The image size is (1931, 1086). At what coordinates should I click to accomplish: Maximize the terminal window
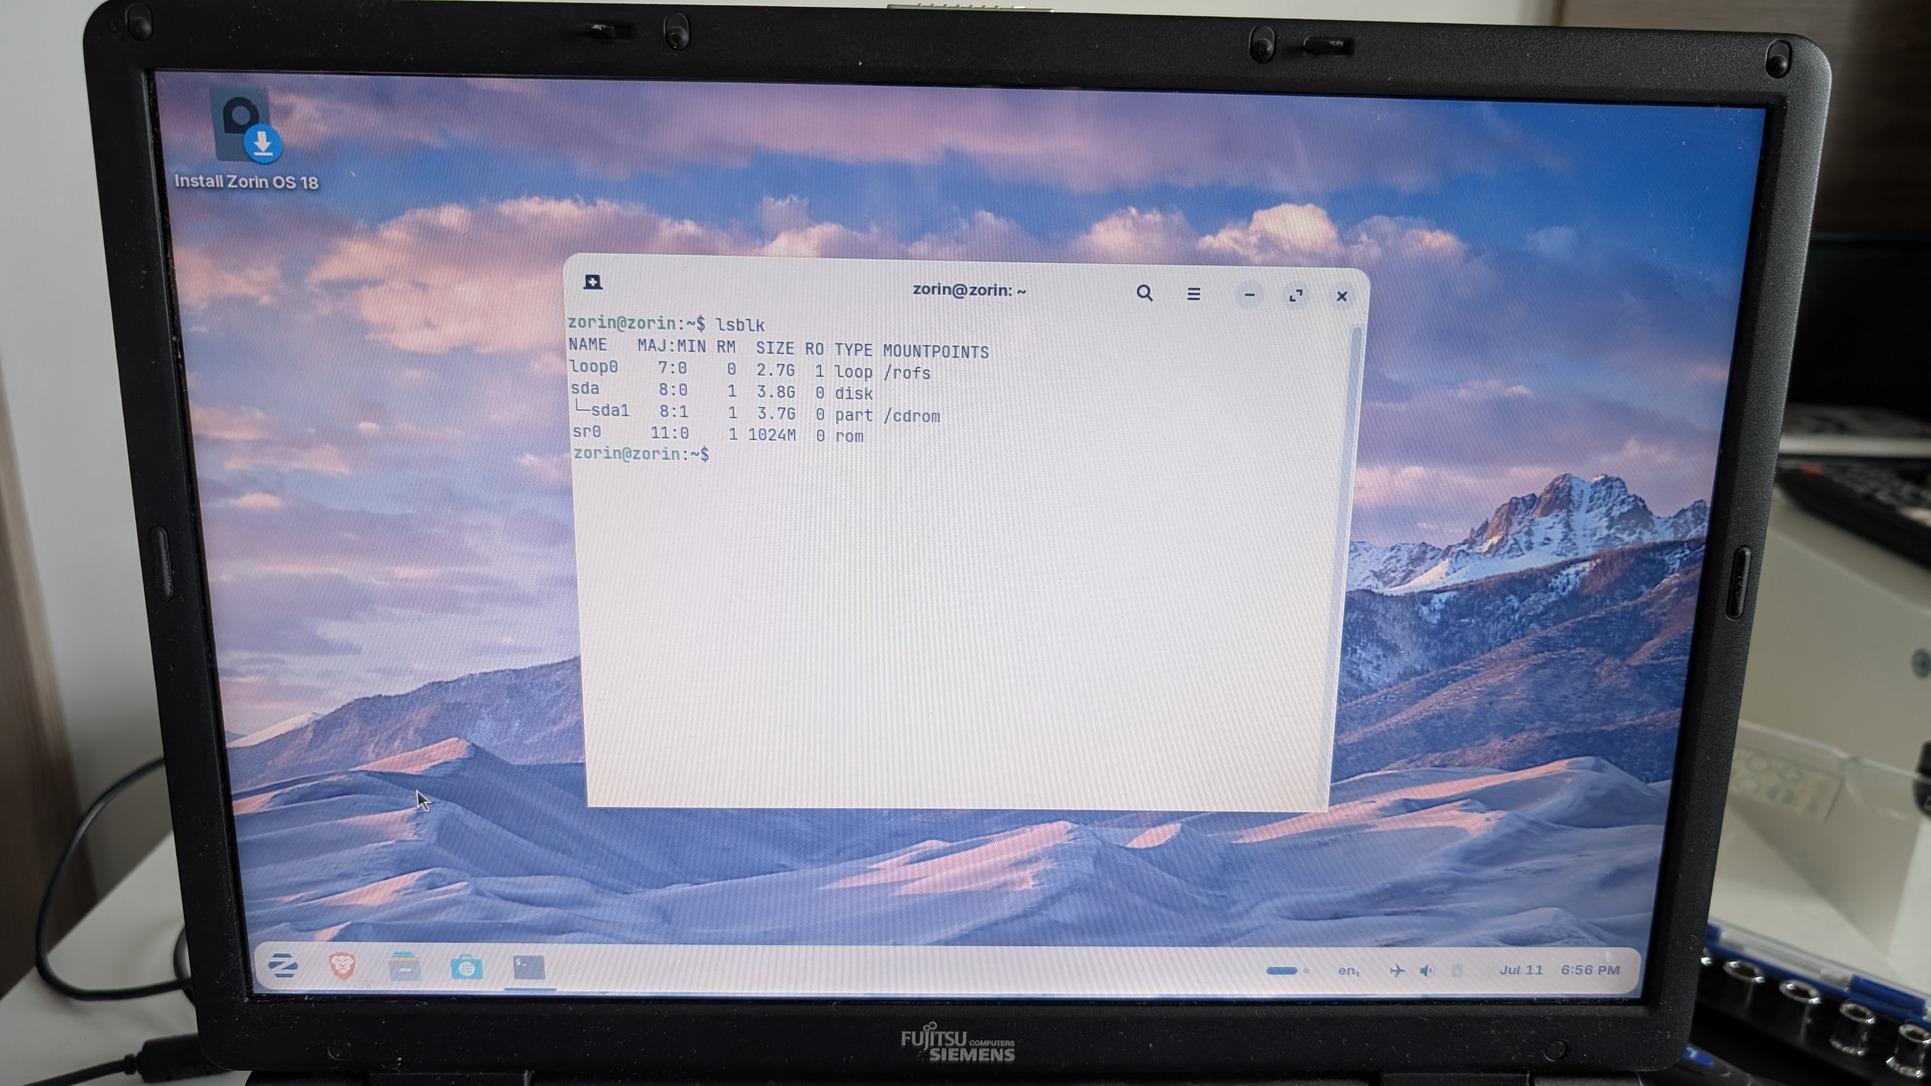tap(1295, 296)
